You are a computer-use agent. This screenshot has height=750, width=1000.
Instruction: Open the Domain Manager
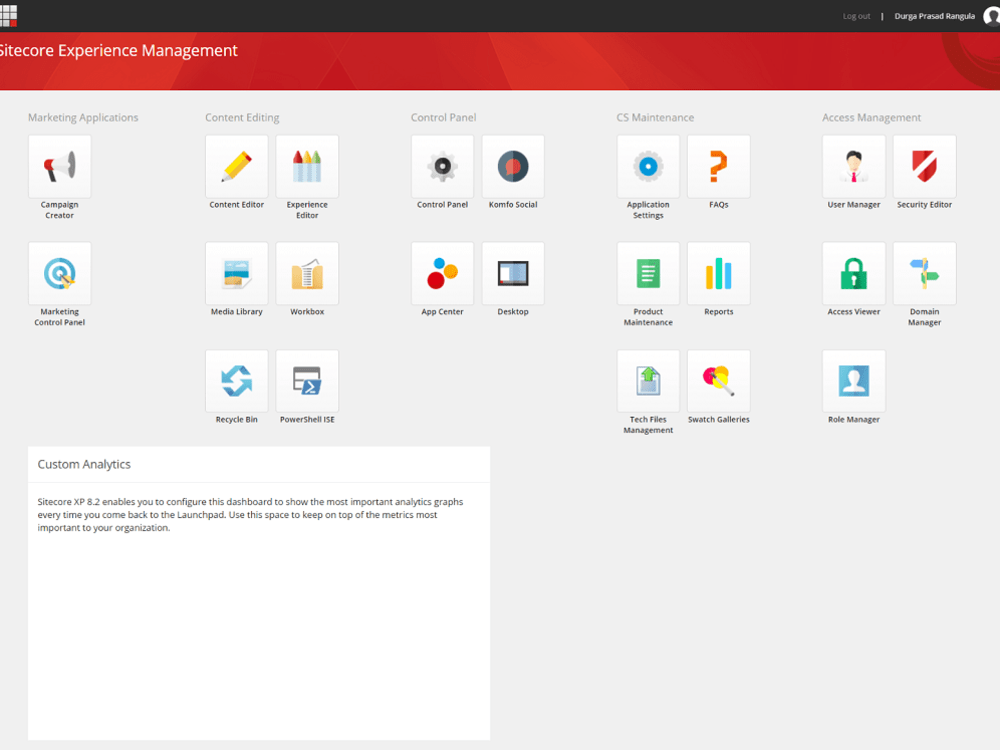point(925,274)
